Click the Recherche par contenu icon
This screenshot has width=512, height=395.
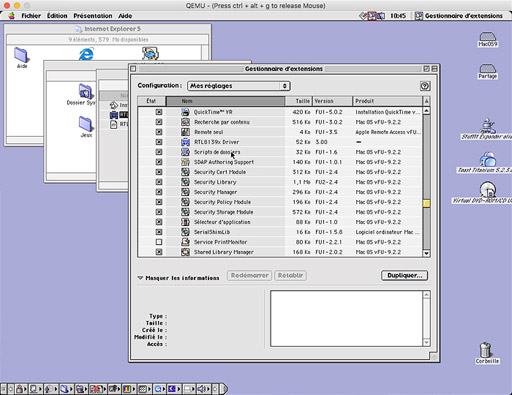(185, 122)
